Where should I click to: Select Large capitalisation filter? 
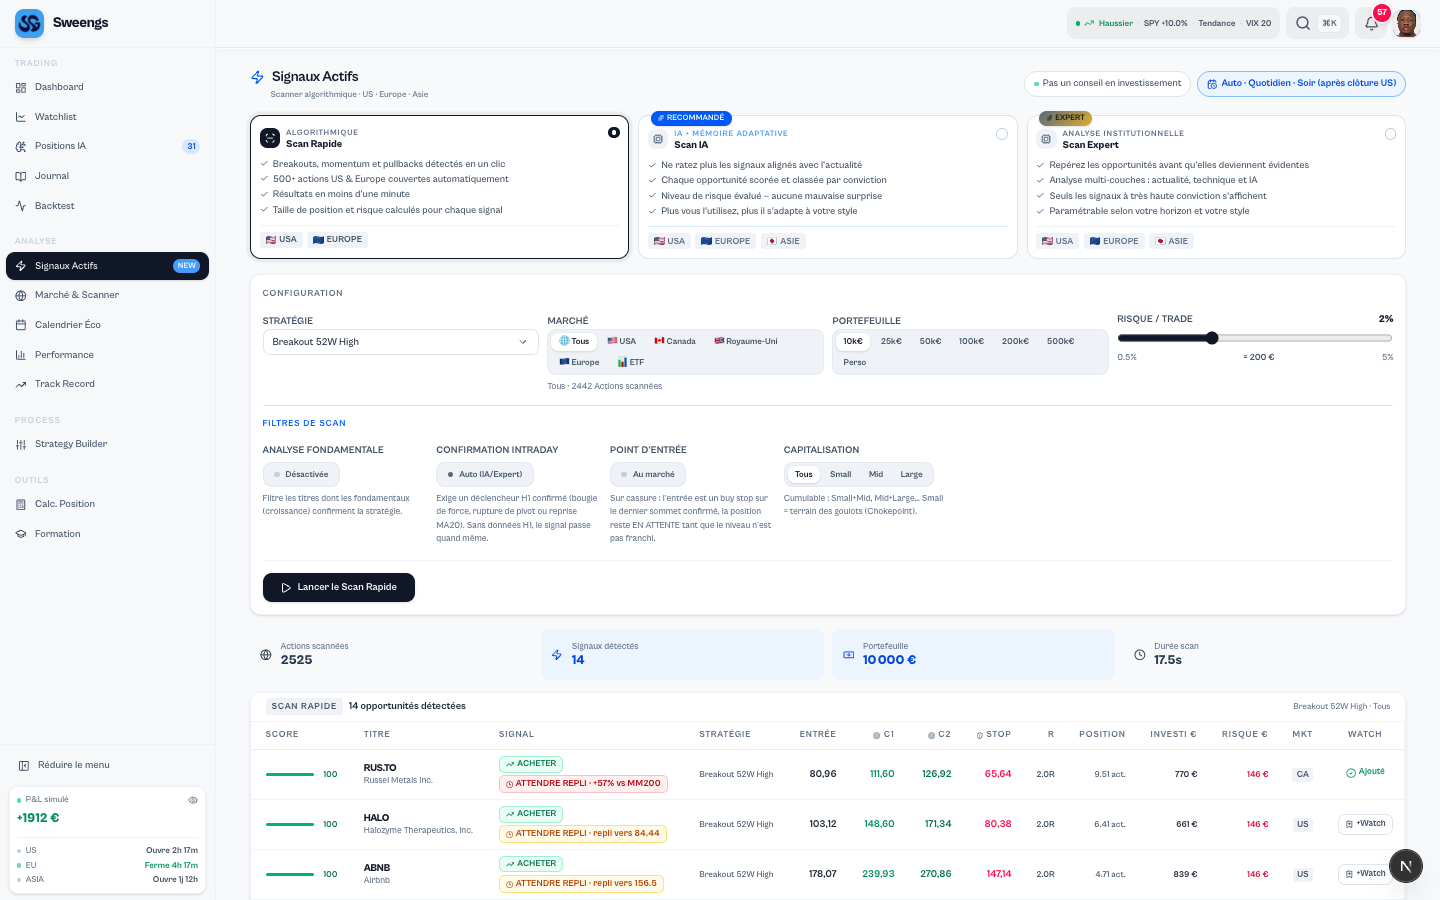coord(911,474)
